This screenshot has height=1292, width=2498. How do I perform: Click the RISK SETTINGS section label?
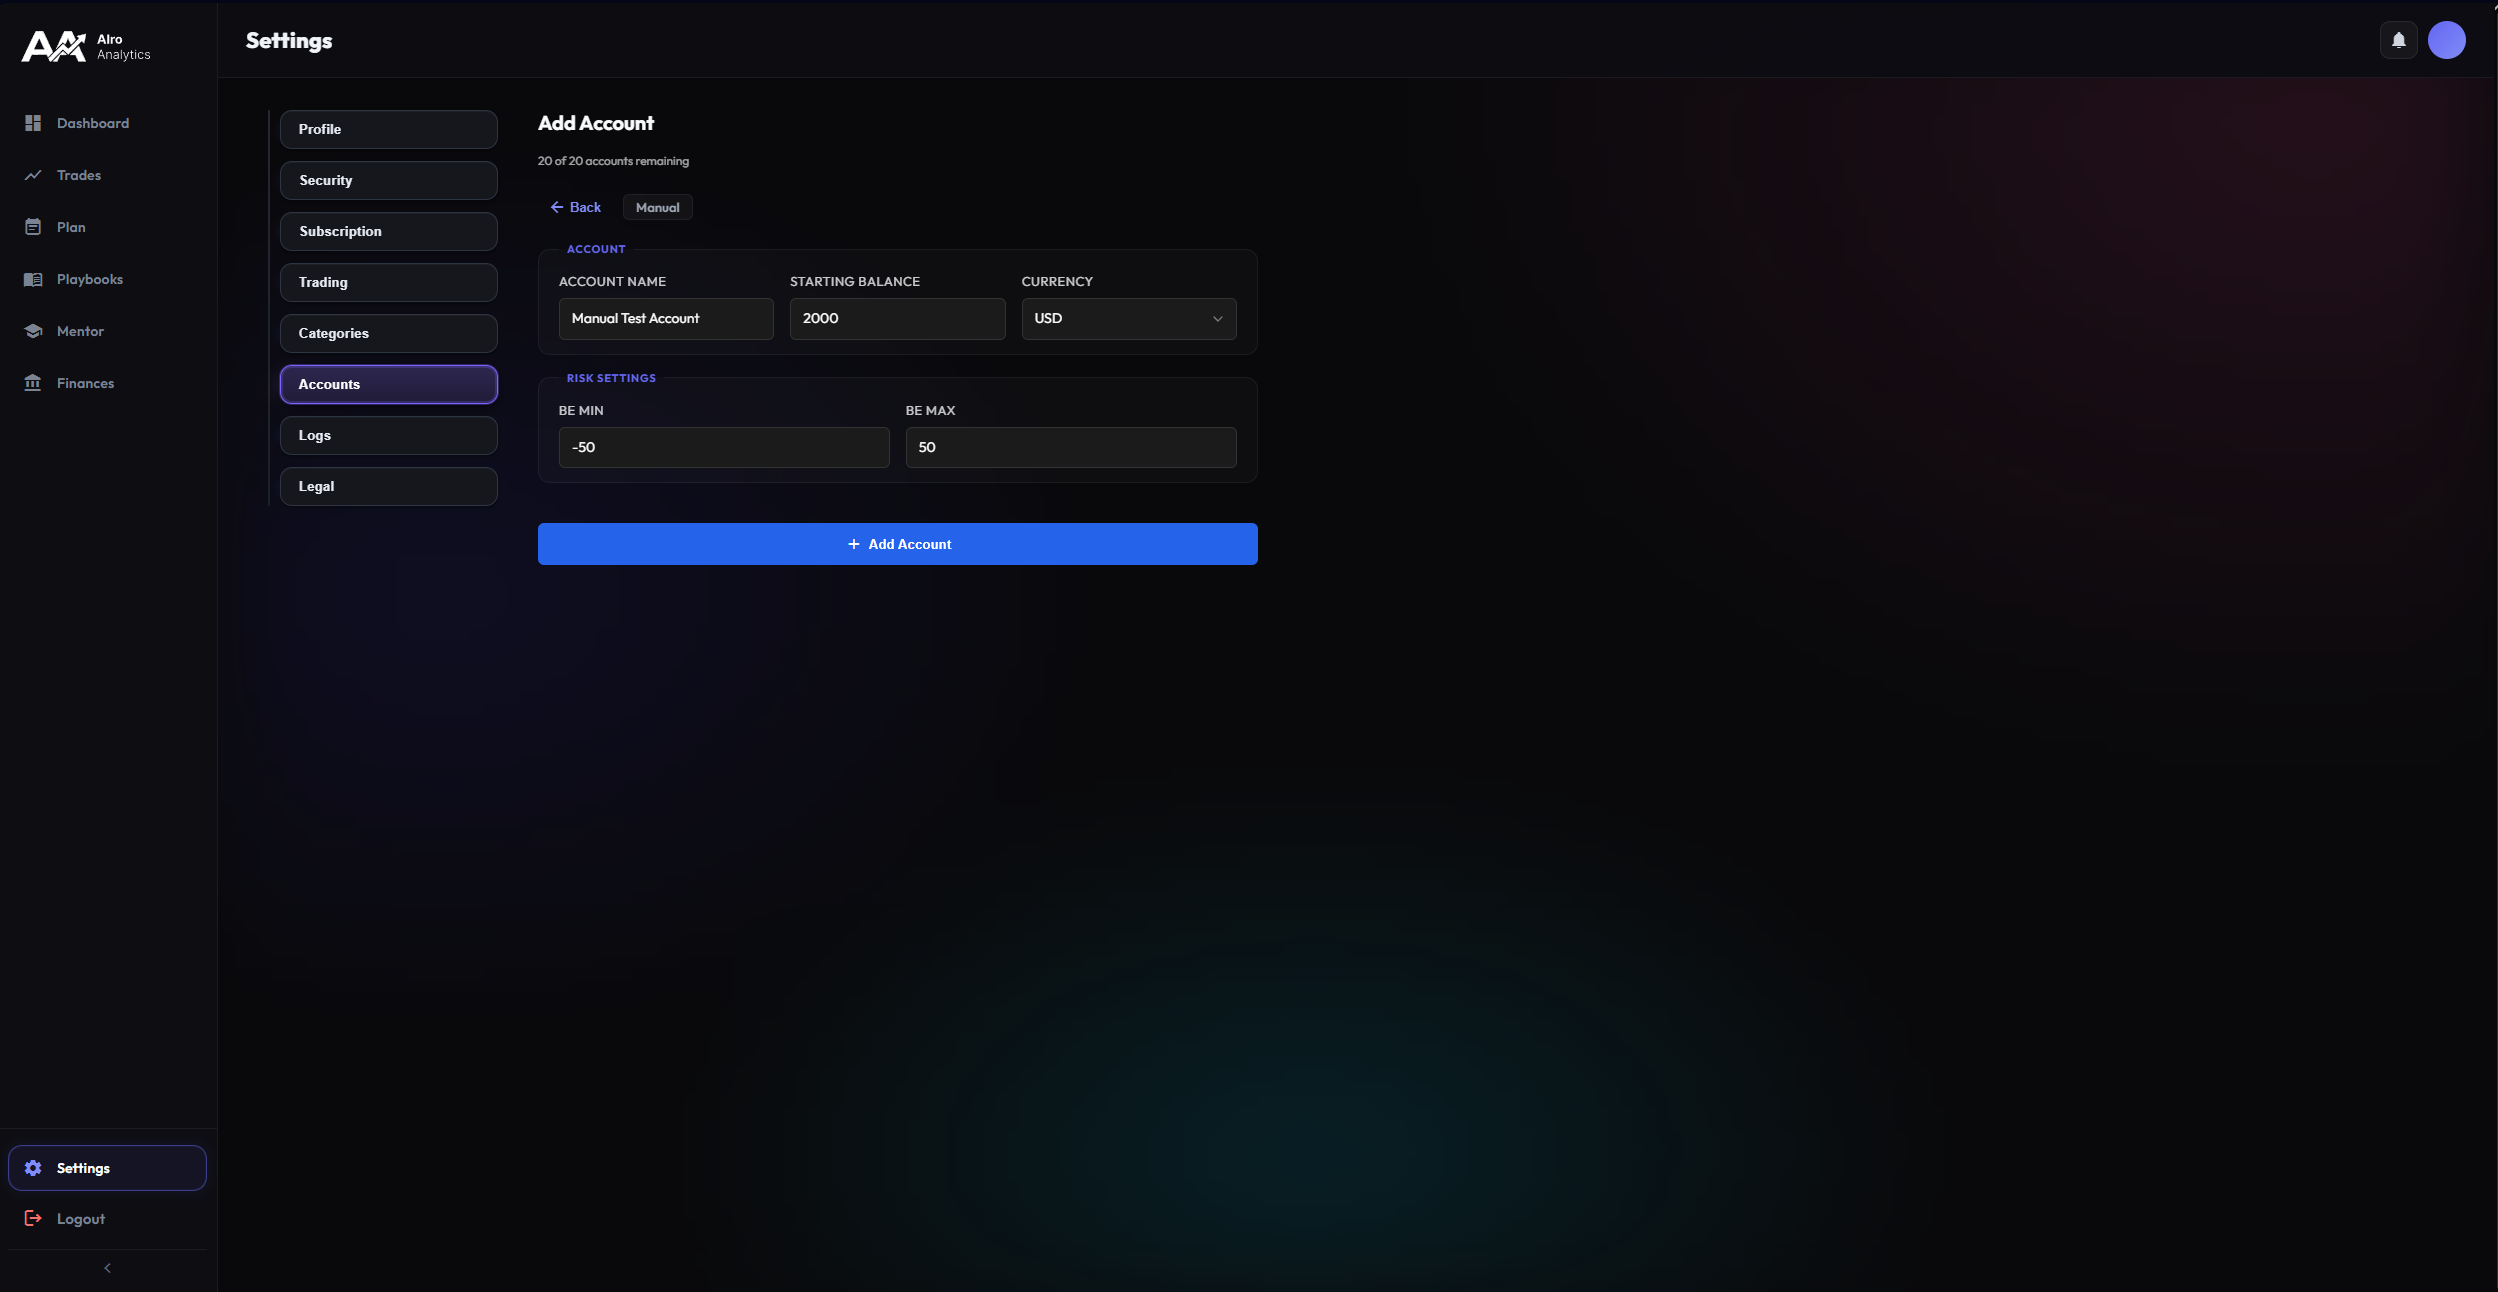click(611, 378)
